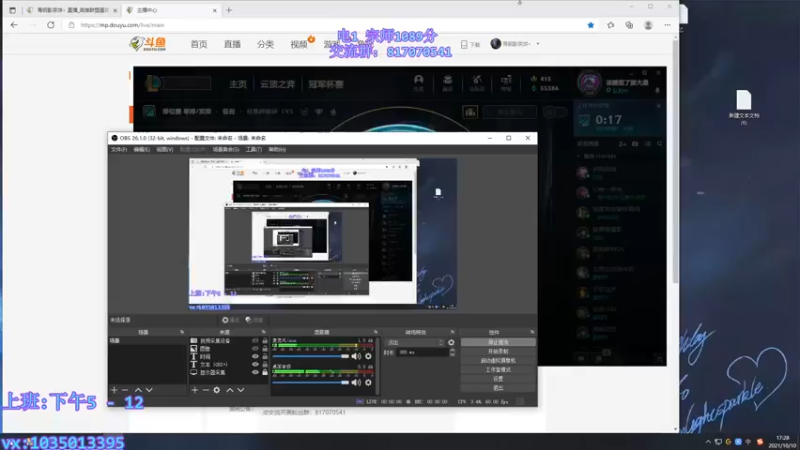Toggle lock on 图像 source
The height and width of the screenshot is (450, 800).
tap(265, 348)
